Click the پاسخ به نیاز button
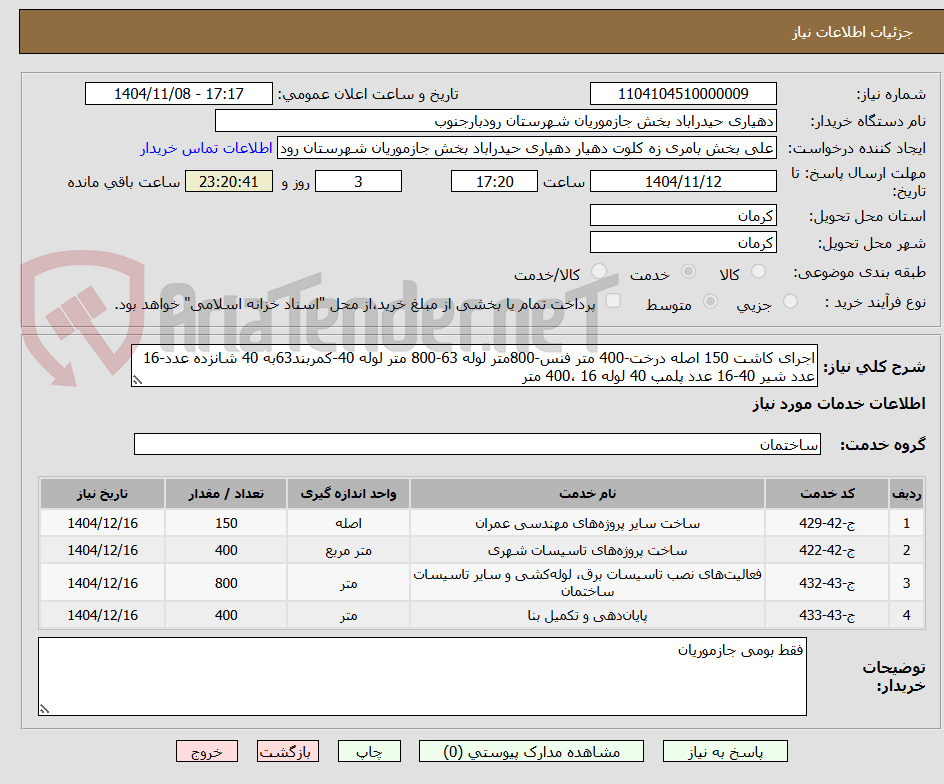 pyautogui.click(x=725, y=751)
